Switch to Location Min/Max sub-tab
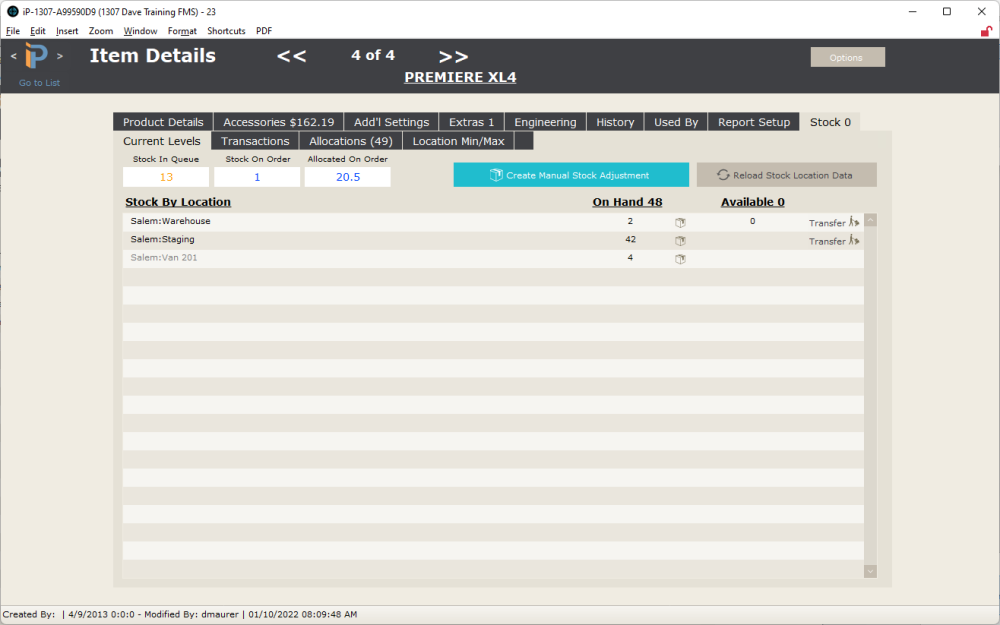Image resolution: width=1000 pixels, height=625 pixels. pos(458,141)
